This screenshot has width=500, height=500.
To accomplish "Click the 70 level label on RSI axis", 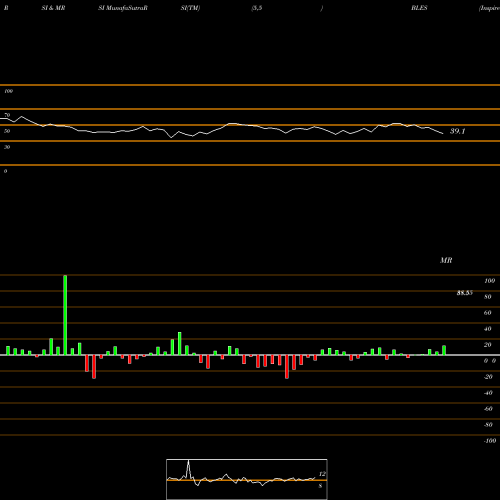I will tap(7, 115).
